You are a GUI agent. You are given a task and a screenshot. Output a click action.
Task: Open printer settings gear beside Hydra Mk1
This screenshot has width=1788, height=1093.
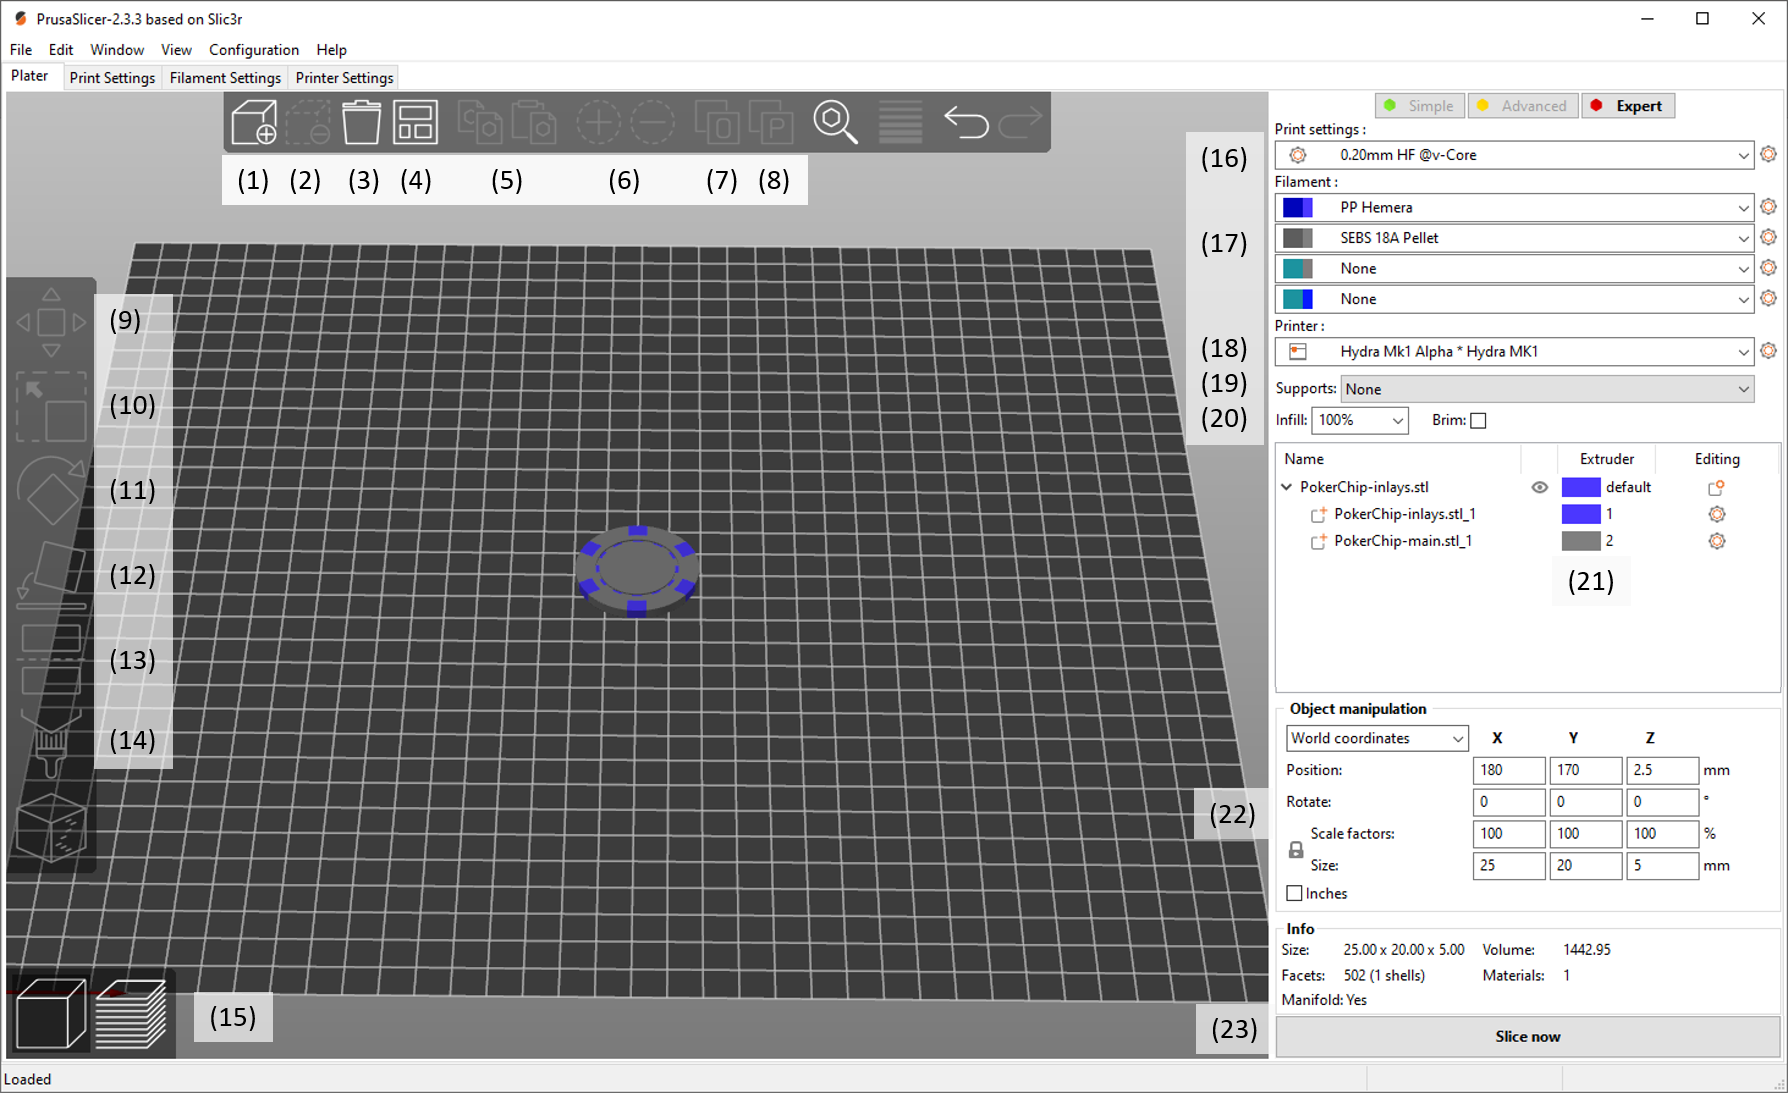(1768, 350)
